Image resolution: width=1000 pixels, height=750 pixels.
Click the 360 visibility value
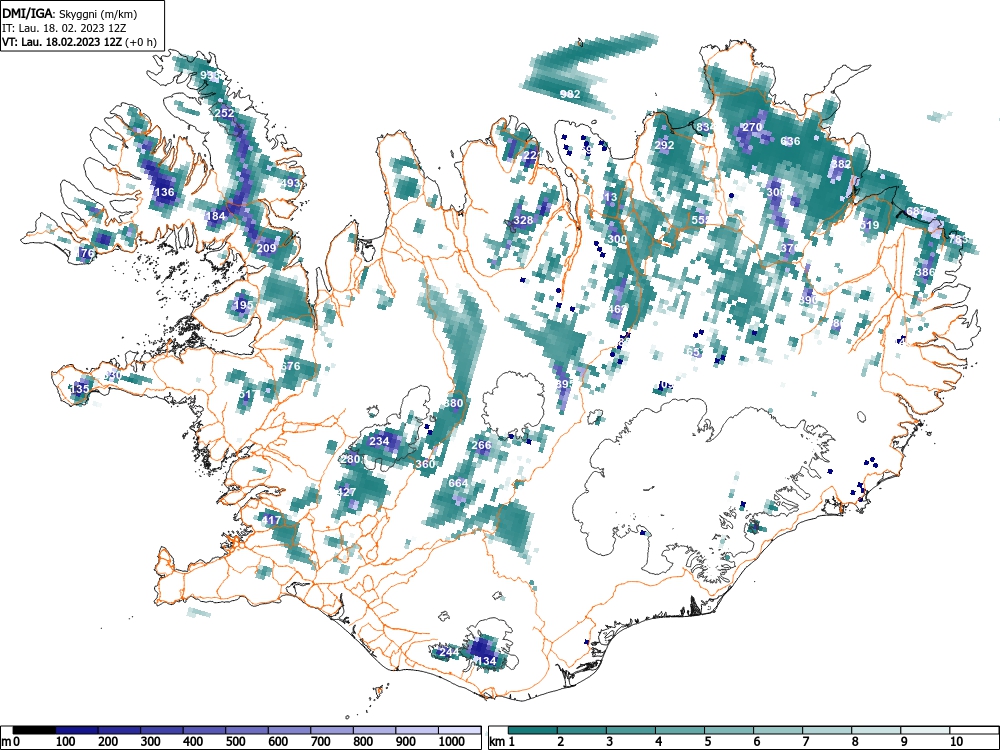tap(425, 464)
